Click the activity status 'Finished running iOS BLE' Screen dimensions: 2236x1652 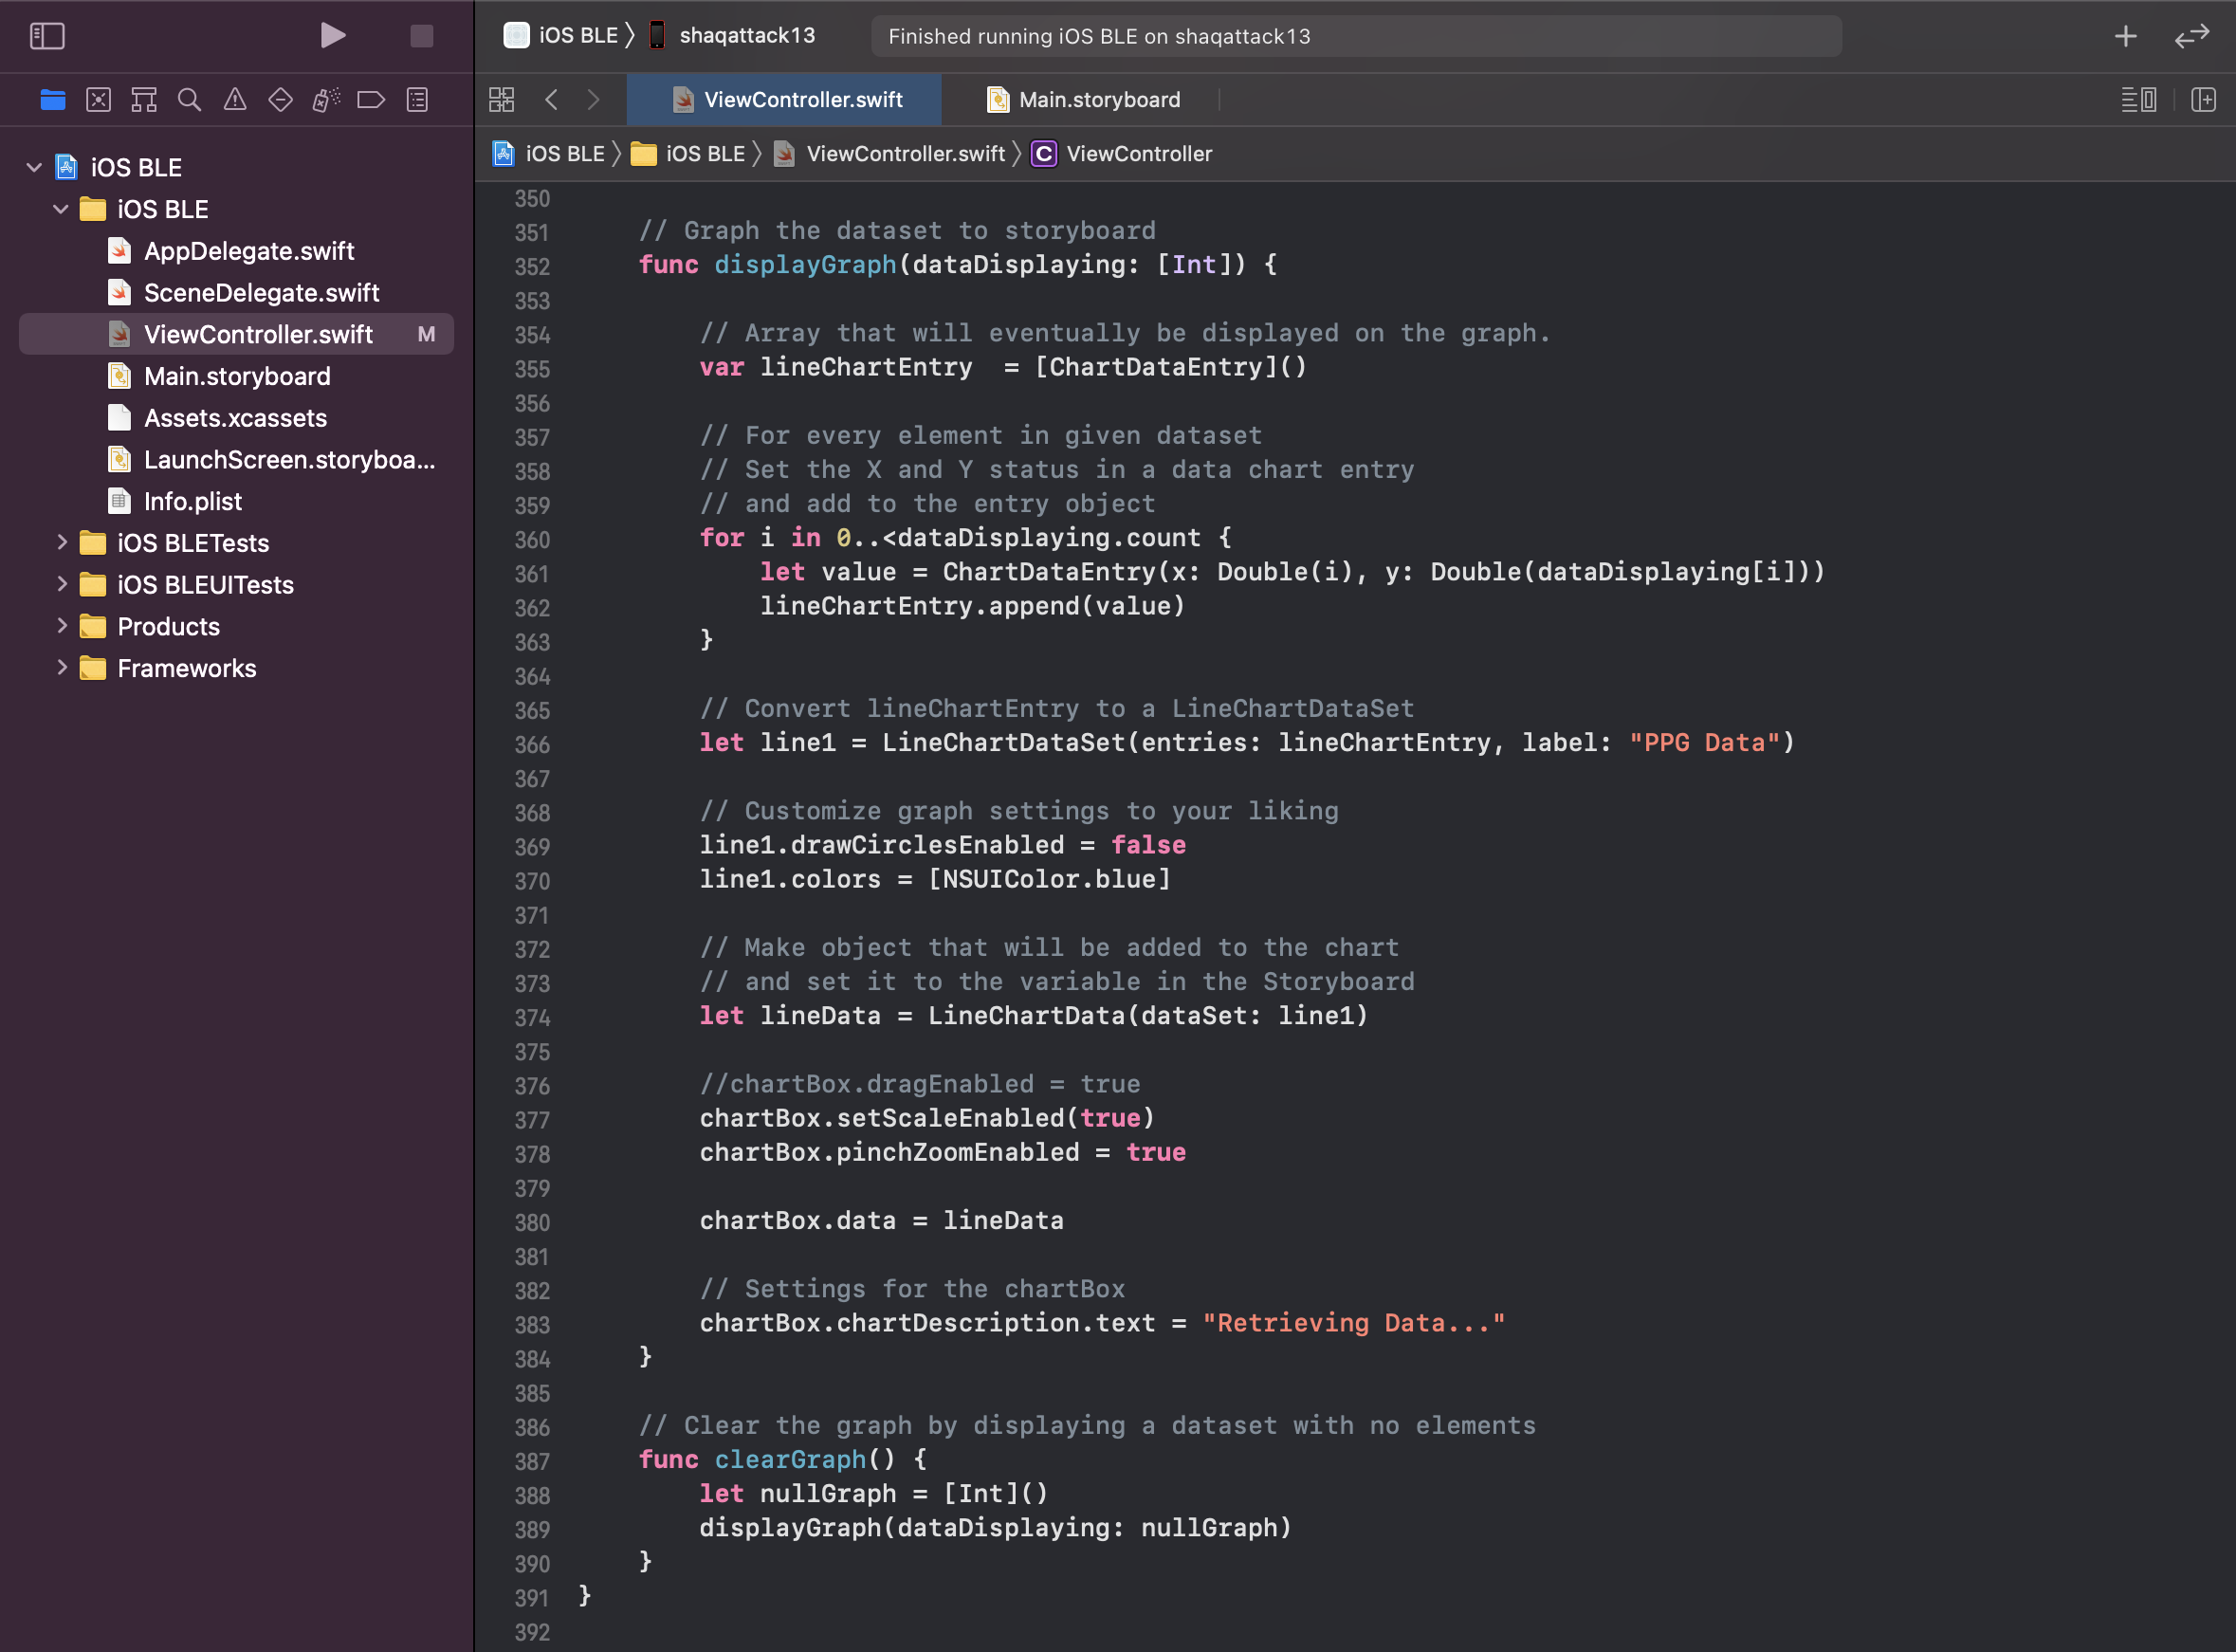coord(1356,36)
